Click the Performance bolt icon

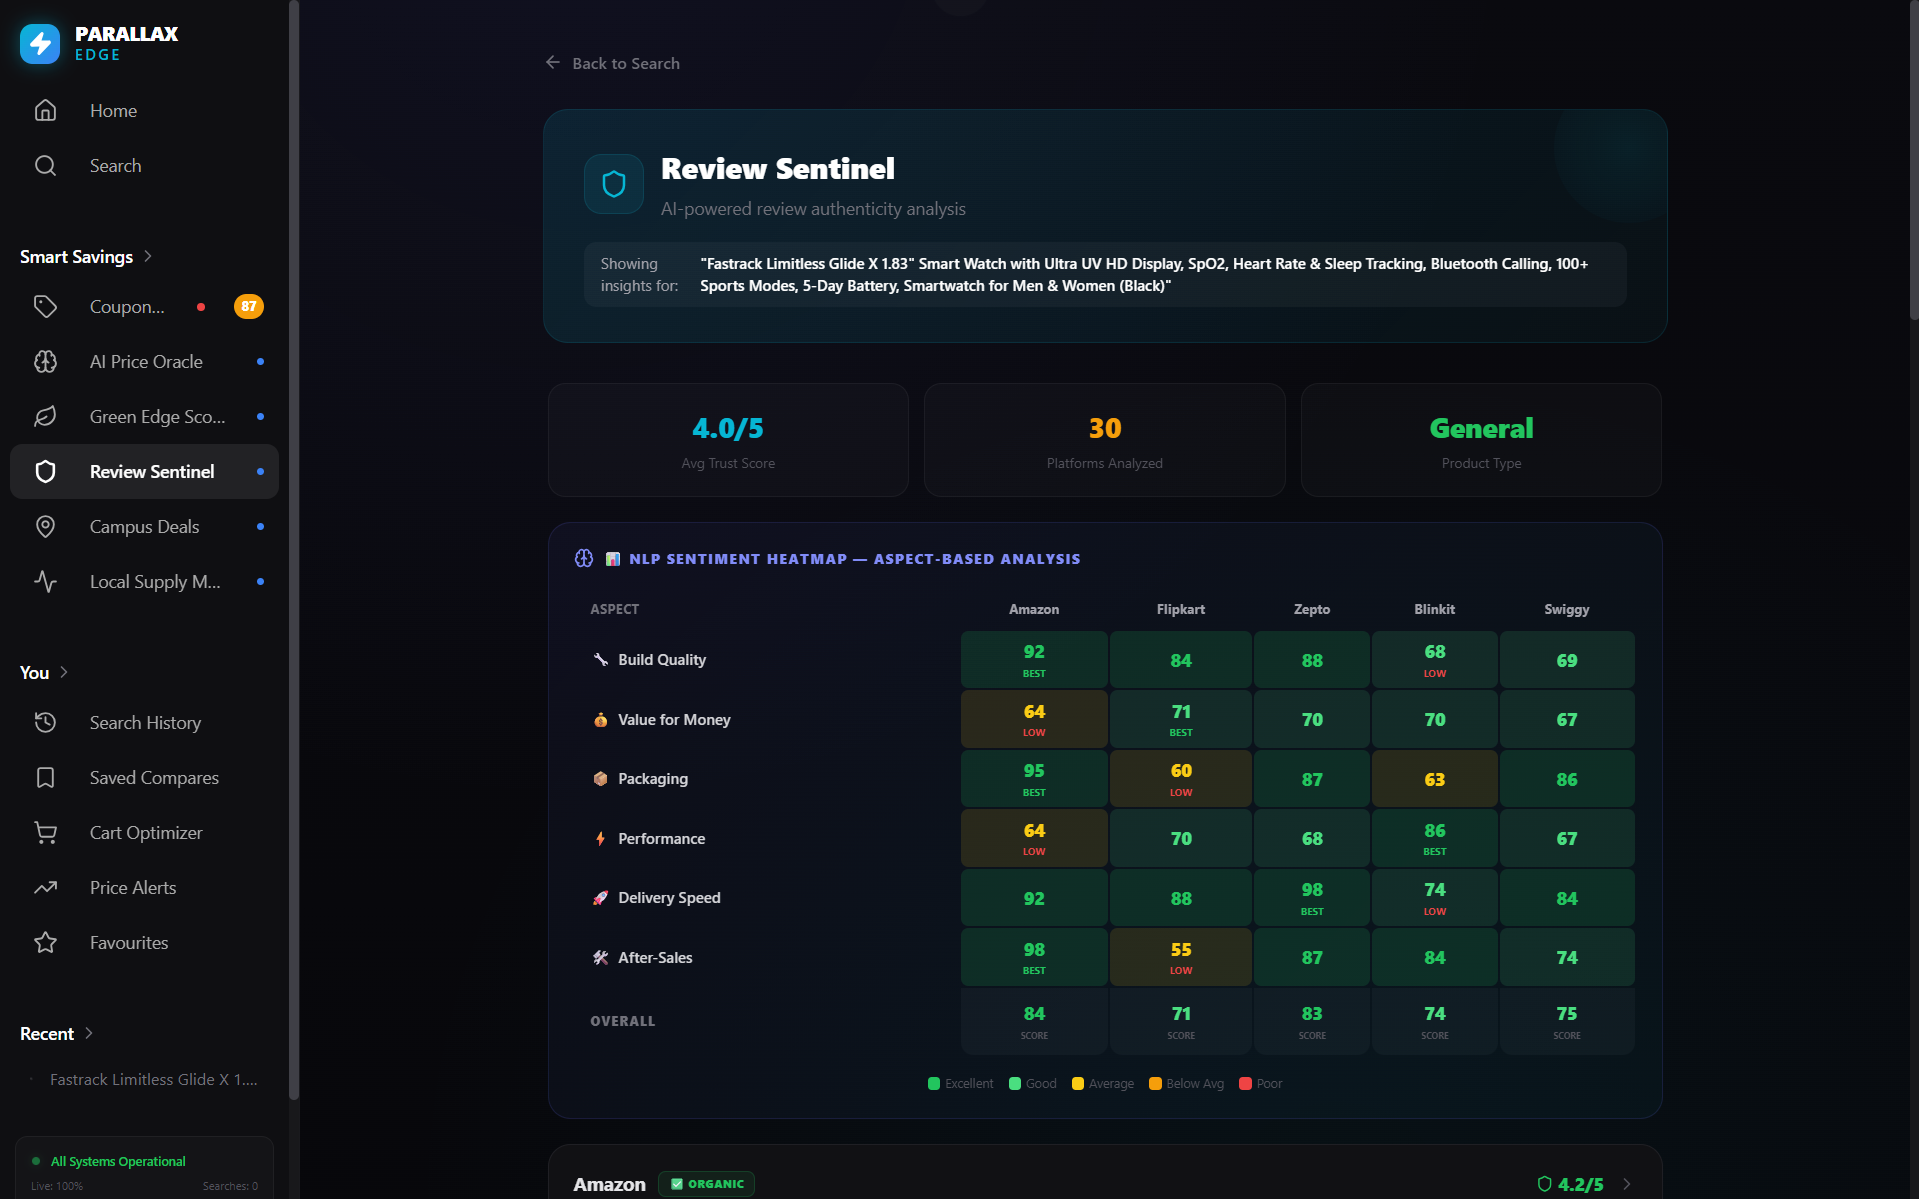pyautogui.click(x=600, y=838)
